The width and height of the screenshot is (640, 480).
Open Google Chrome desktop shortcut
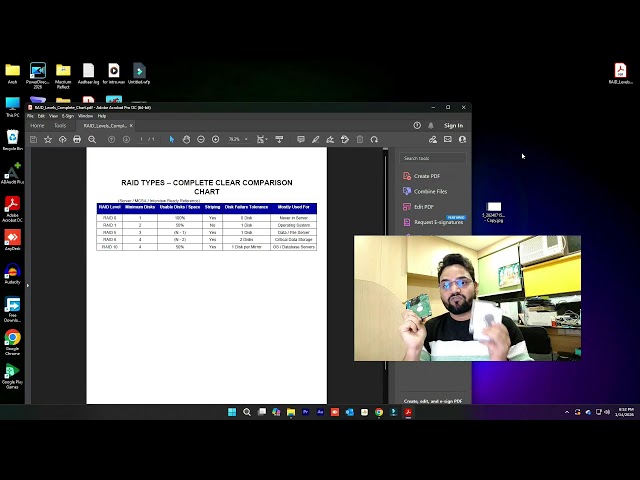(x=13, y=342)
